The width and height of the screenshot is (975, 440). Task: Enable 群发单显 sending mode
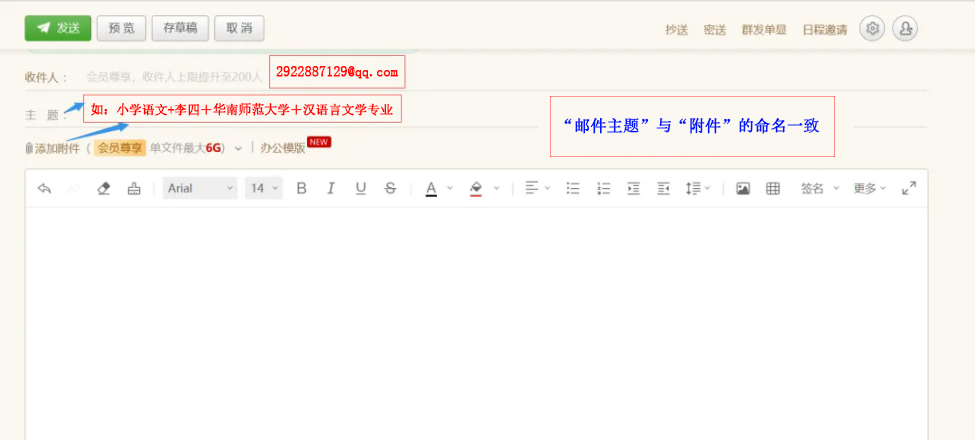coord(764,30)
